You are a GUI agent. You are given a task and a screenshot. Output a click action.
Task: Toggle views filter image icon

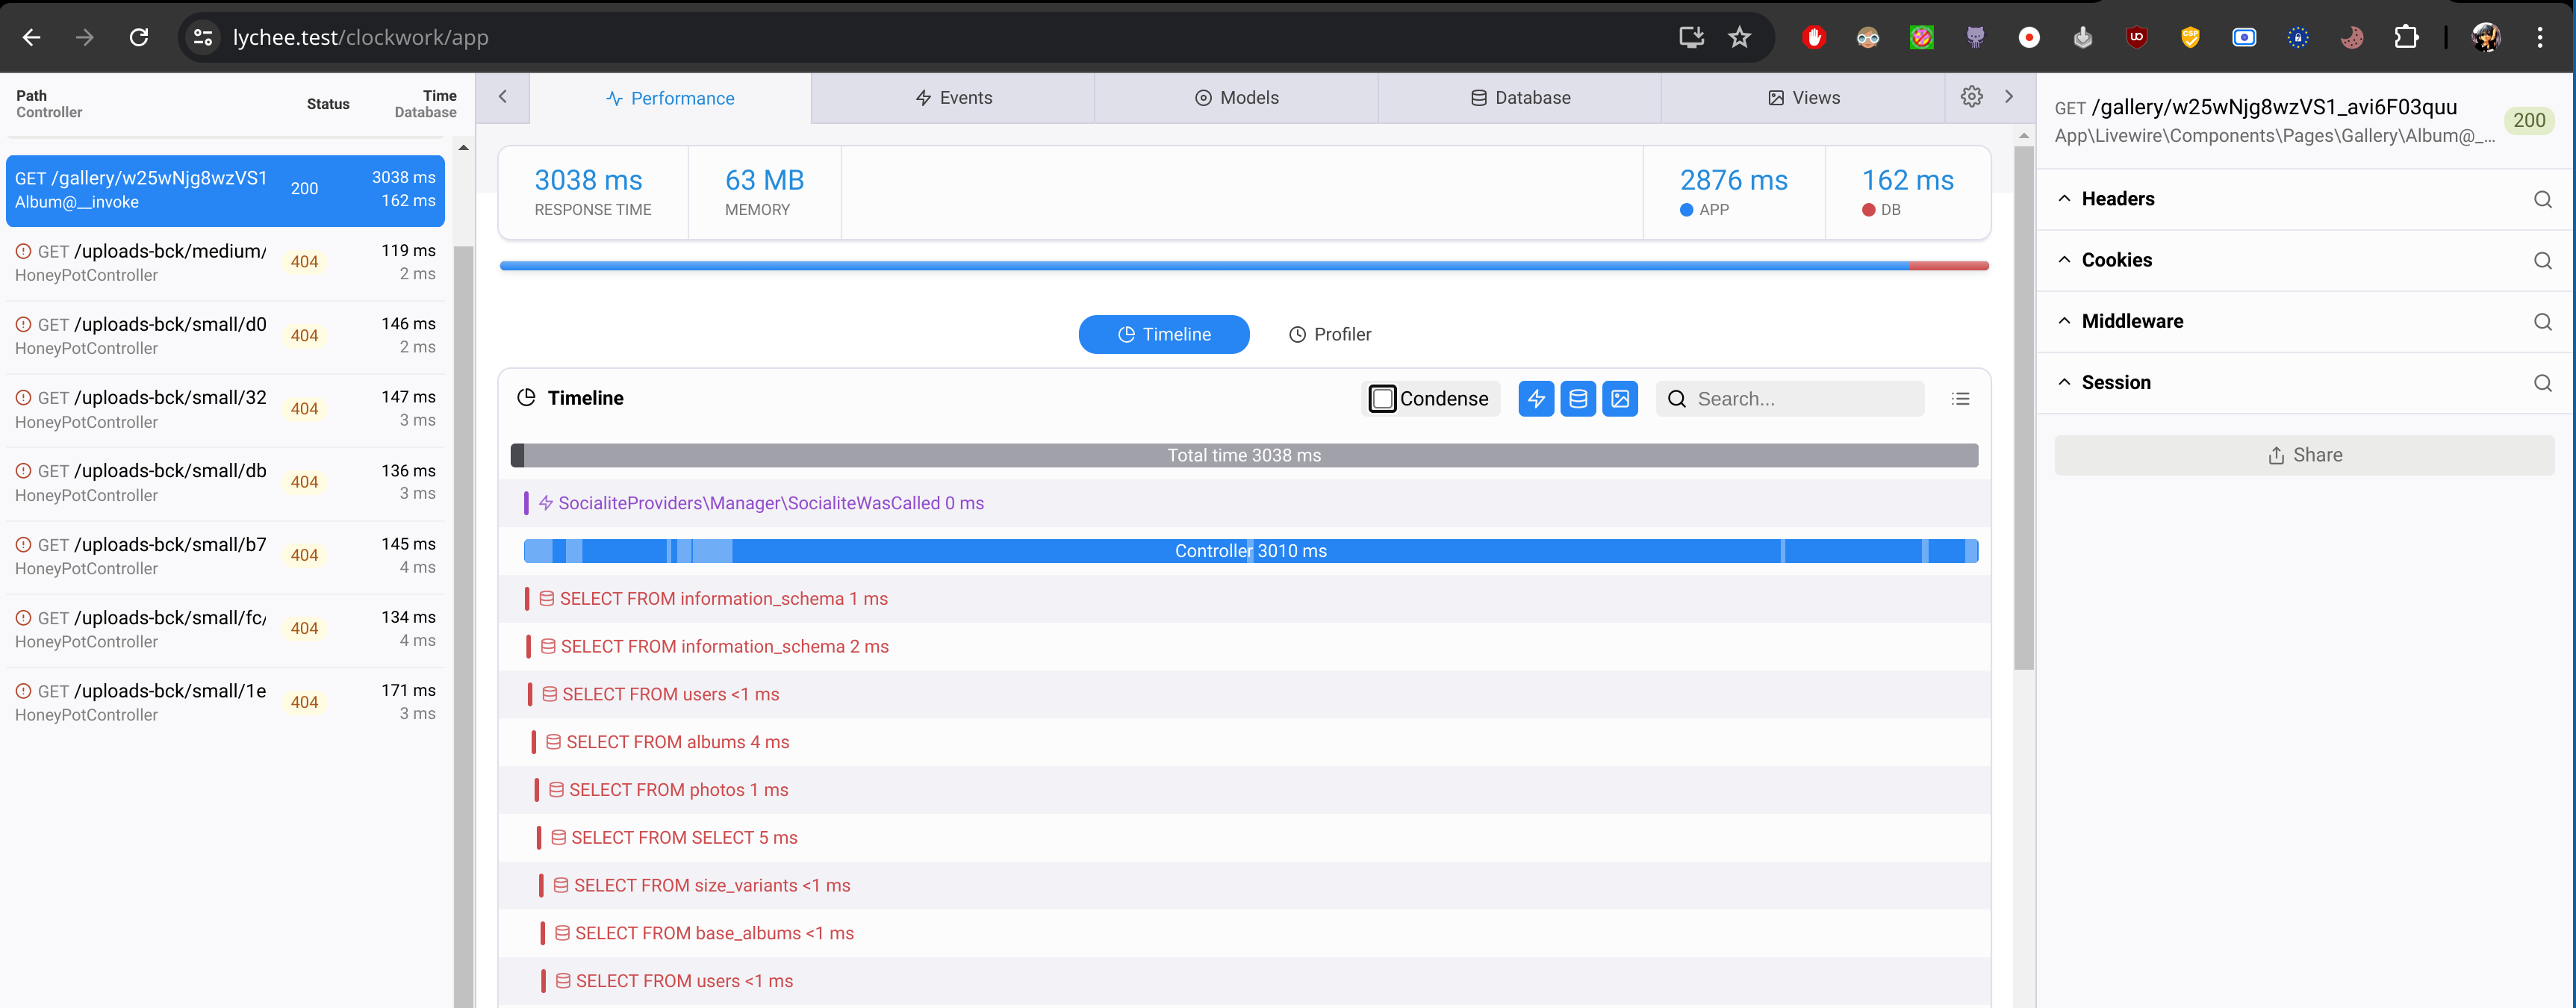[x=1620, y=399]
